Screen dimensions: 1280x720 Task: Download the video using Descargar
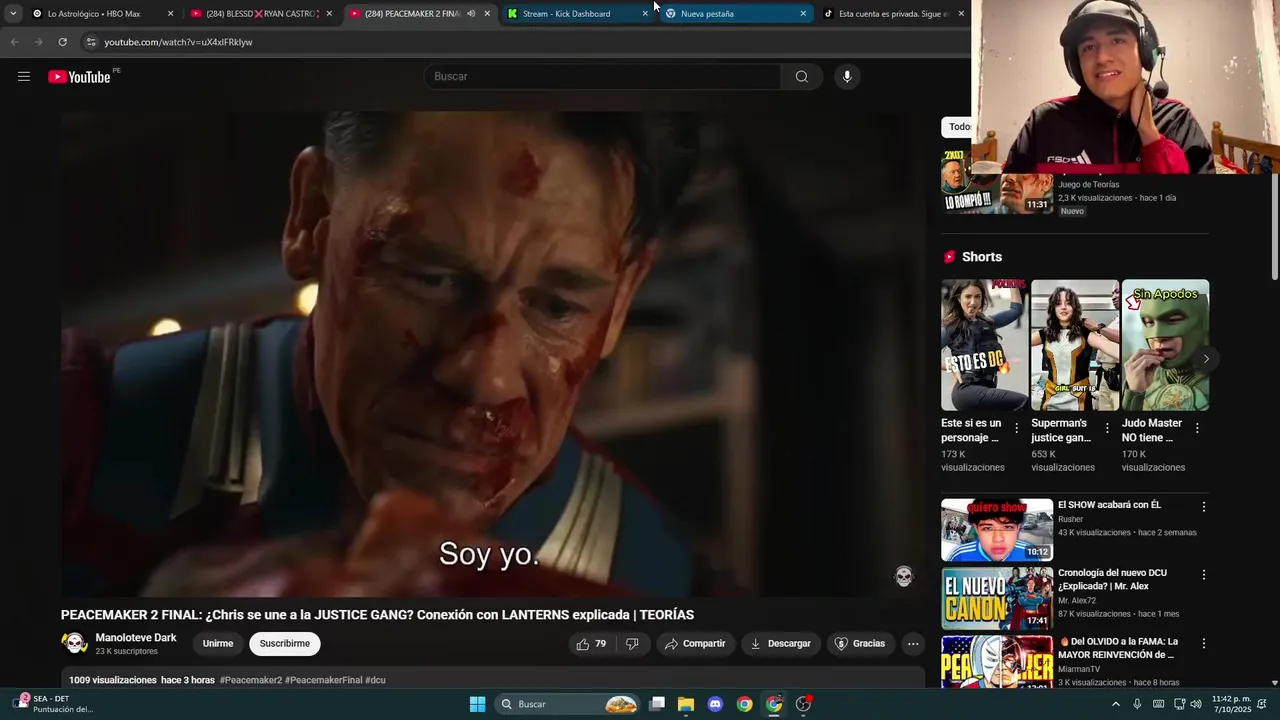(781, 644)
